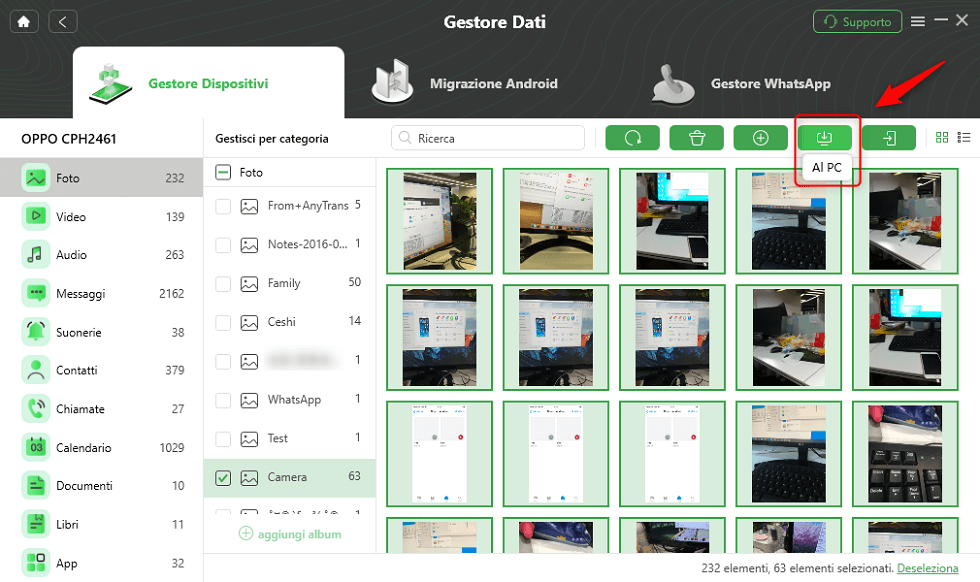Screen dimensions: 980x582
Task: Click the delete trash button
Action: pyautogui.click(x=696, y=138)
